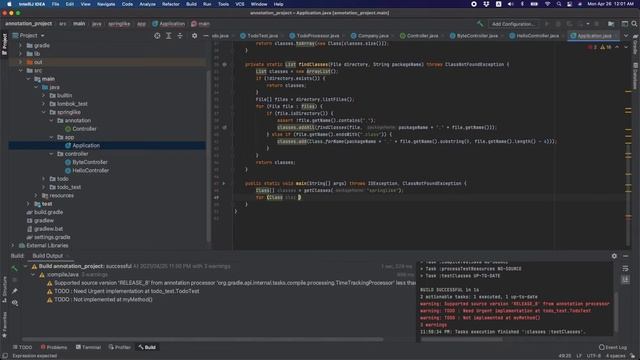Expand External Libraries node
The image size is (640, 360).
[13, 246]
